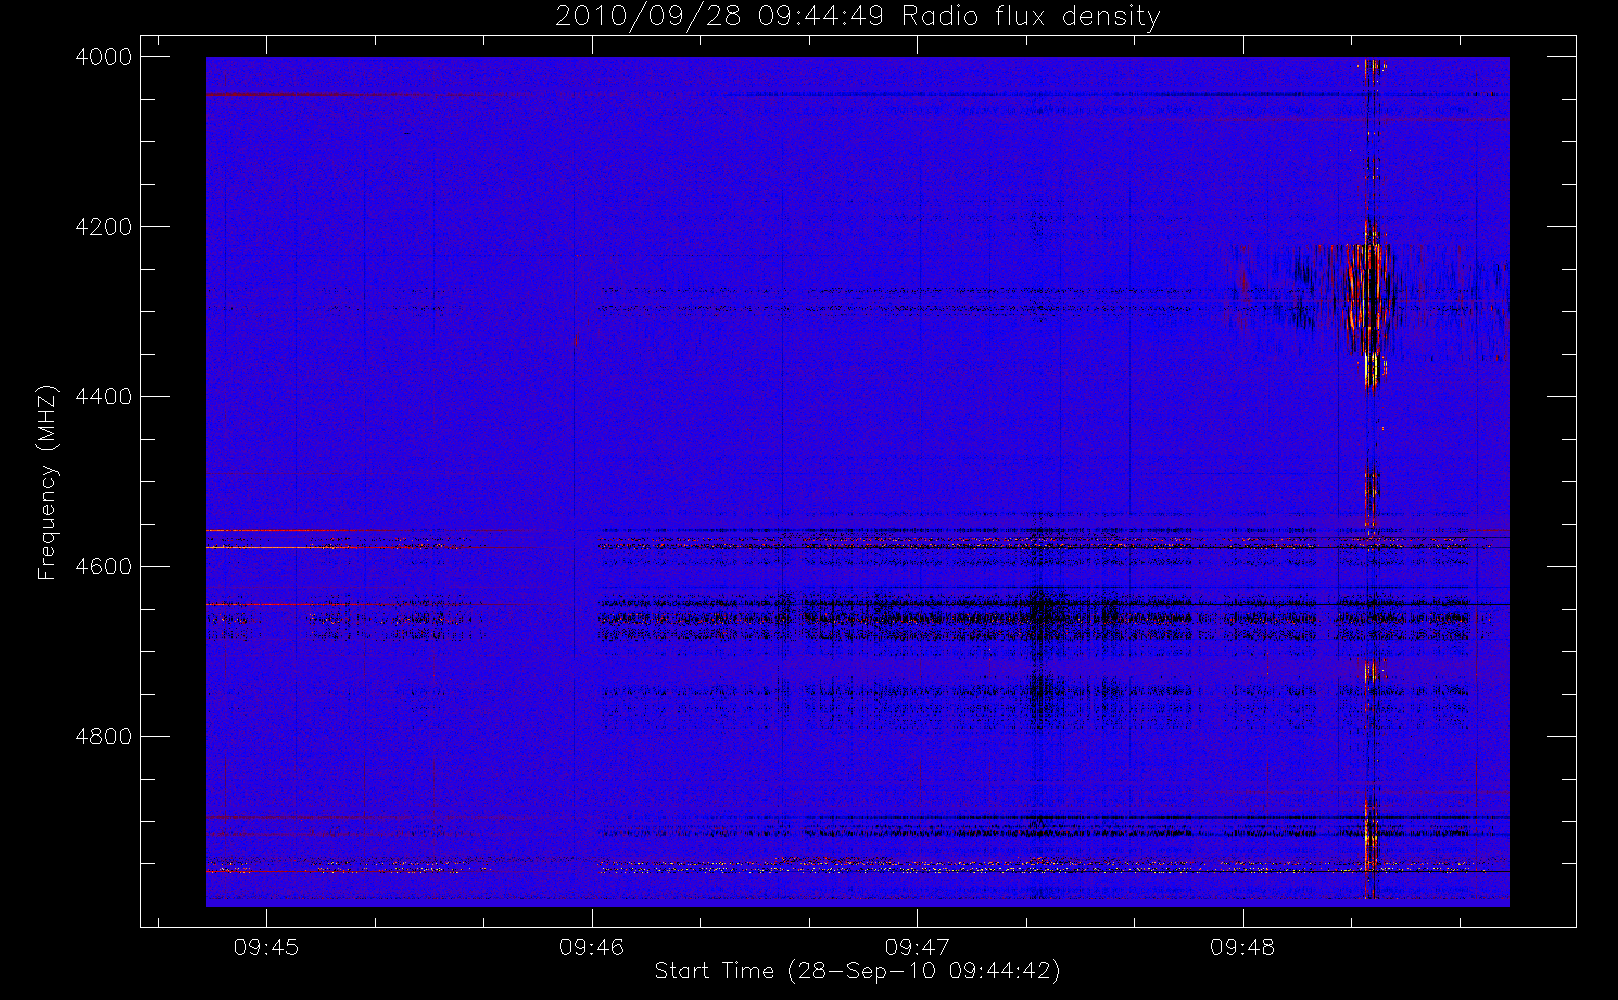The height and width of the screenshot is (1000, 1618).
Task: Click the plot title 'Radio flux density'
Action: [857, 17]
